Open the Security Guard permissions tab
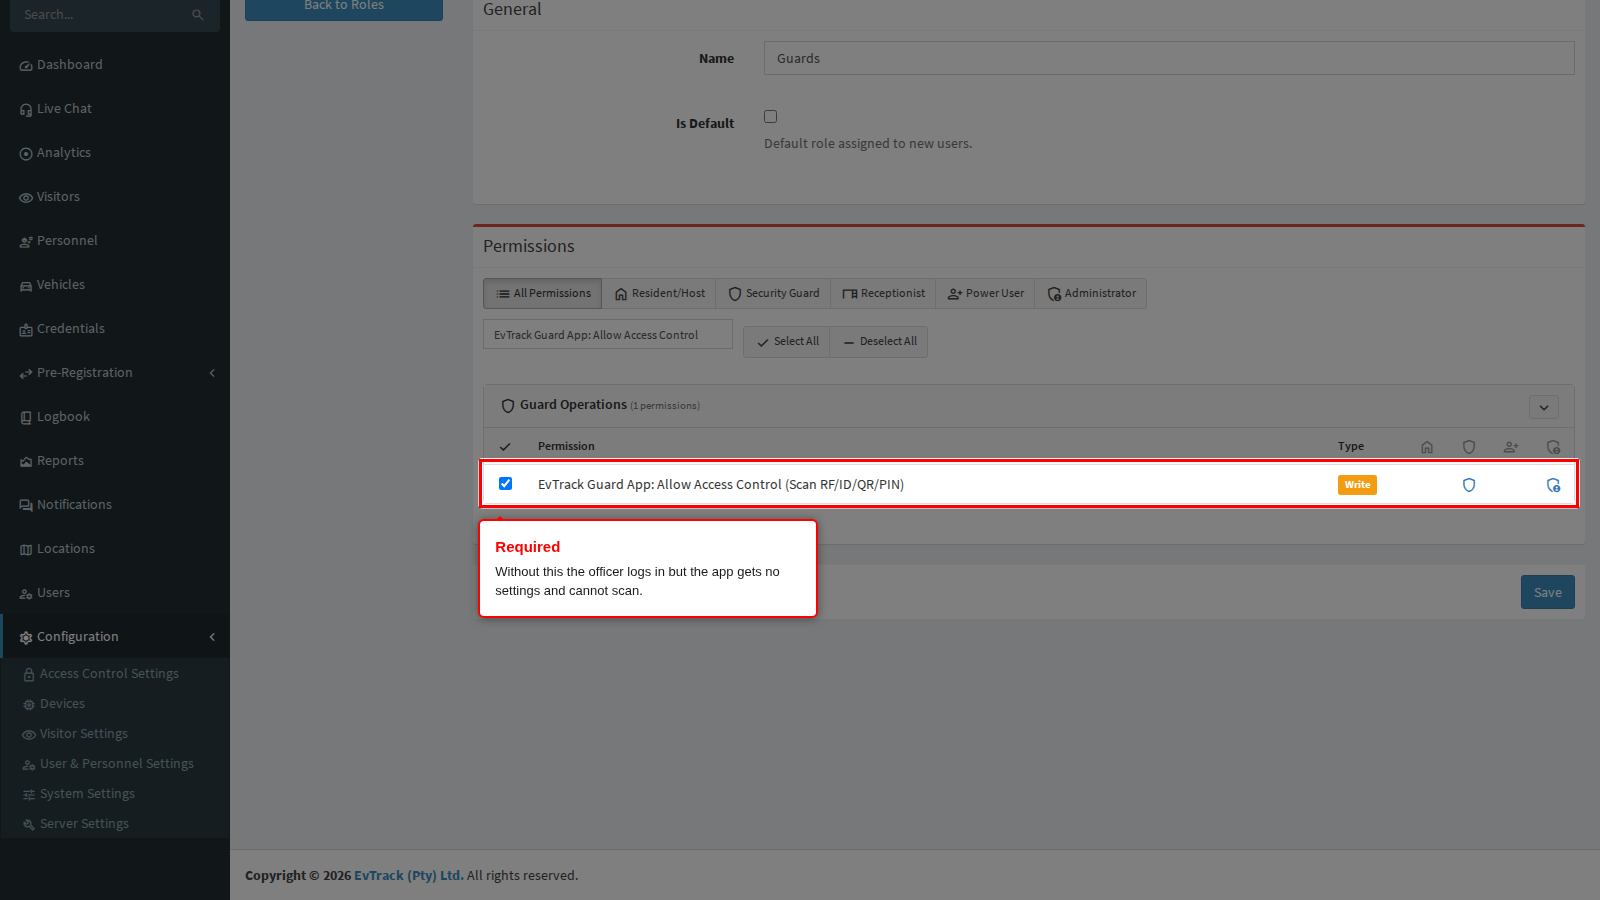This screenshot has width=1600, height=900. tap(773, 294)
